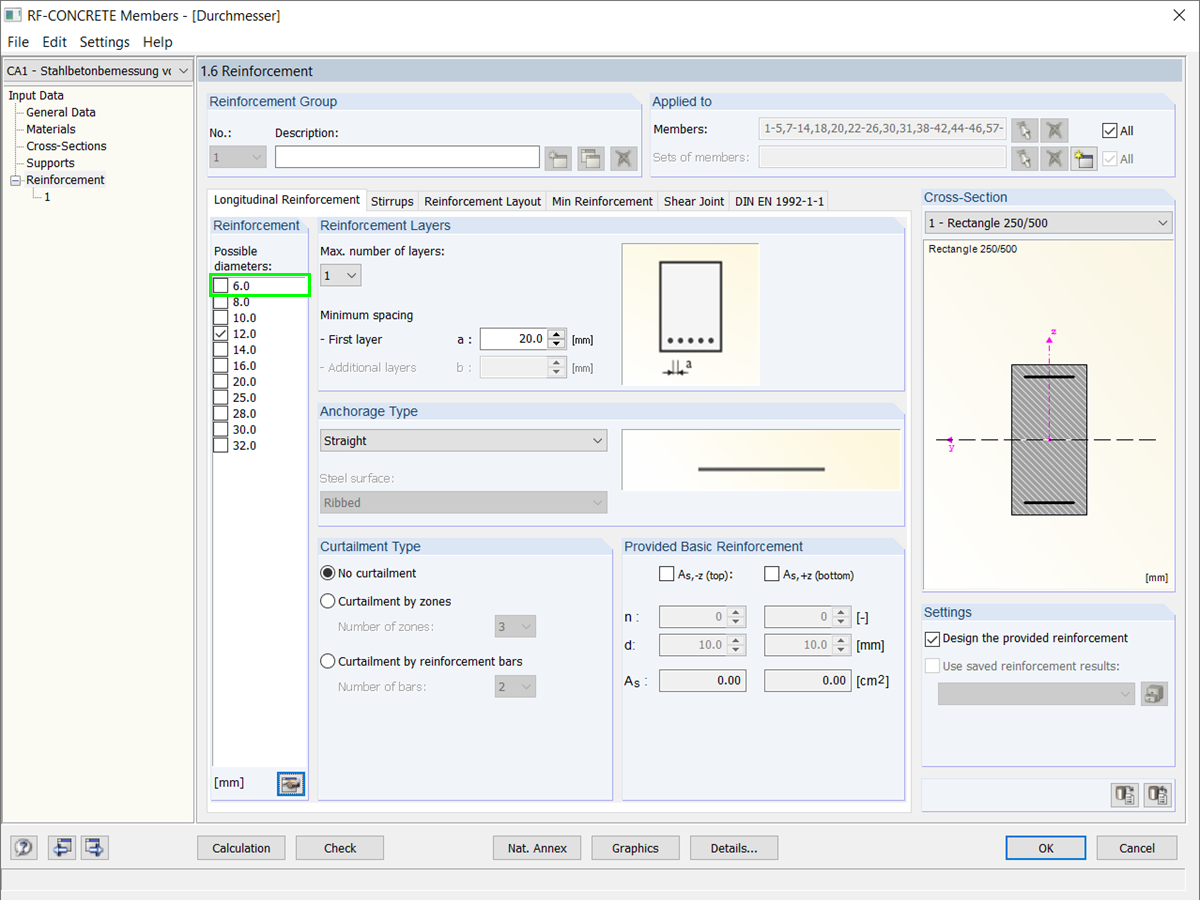Click the help icon at bottom left
Screen dimensions: 1200x900
pos(24,848)
